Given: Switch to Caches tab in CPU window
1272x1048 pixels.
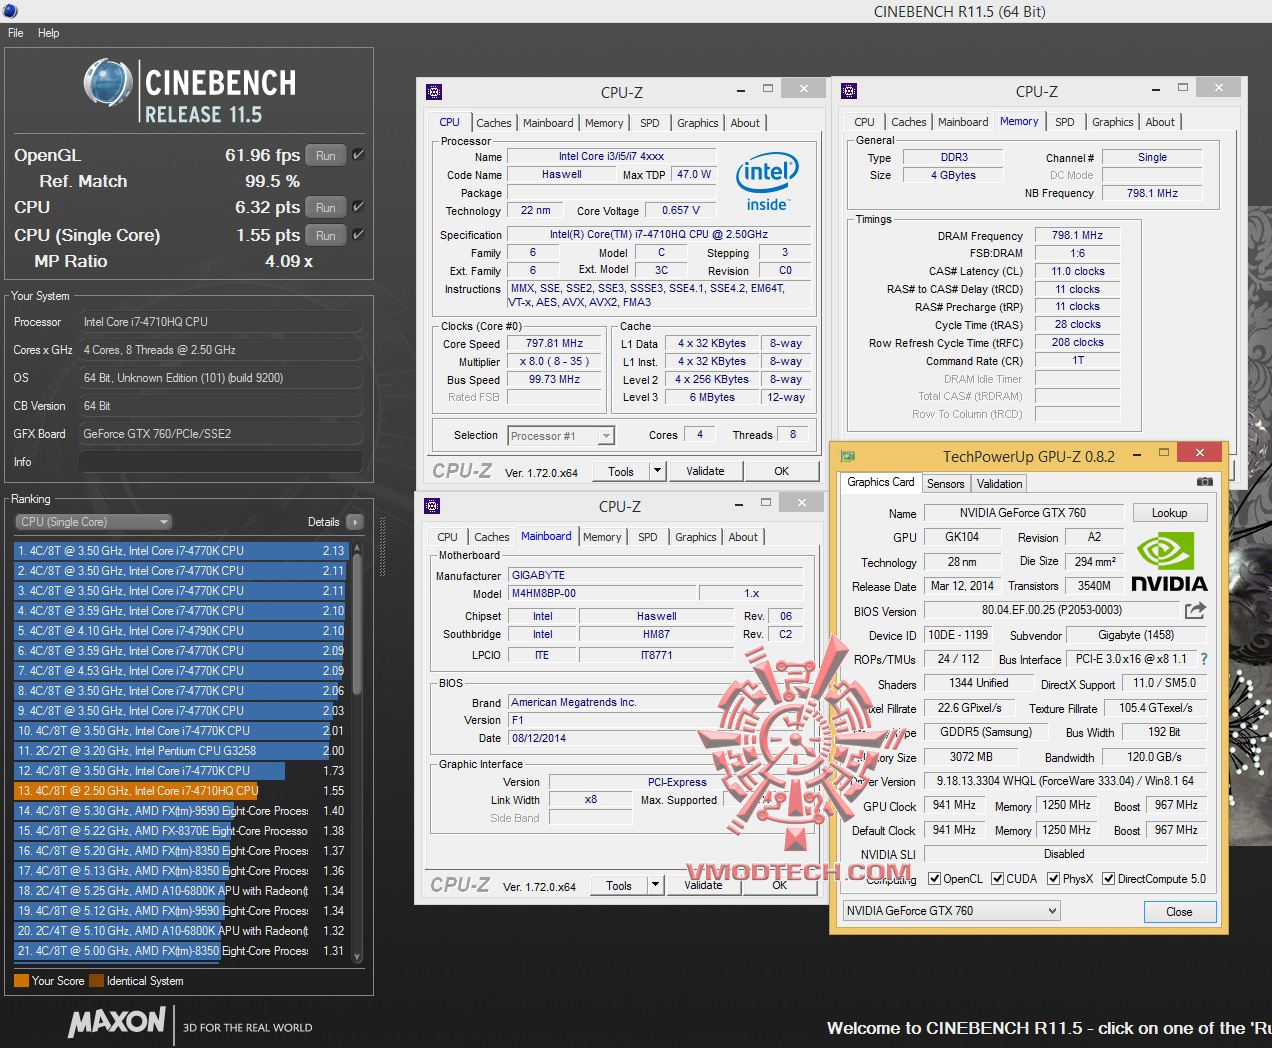Looking at the screenshot, I should 493,123.
